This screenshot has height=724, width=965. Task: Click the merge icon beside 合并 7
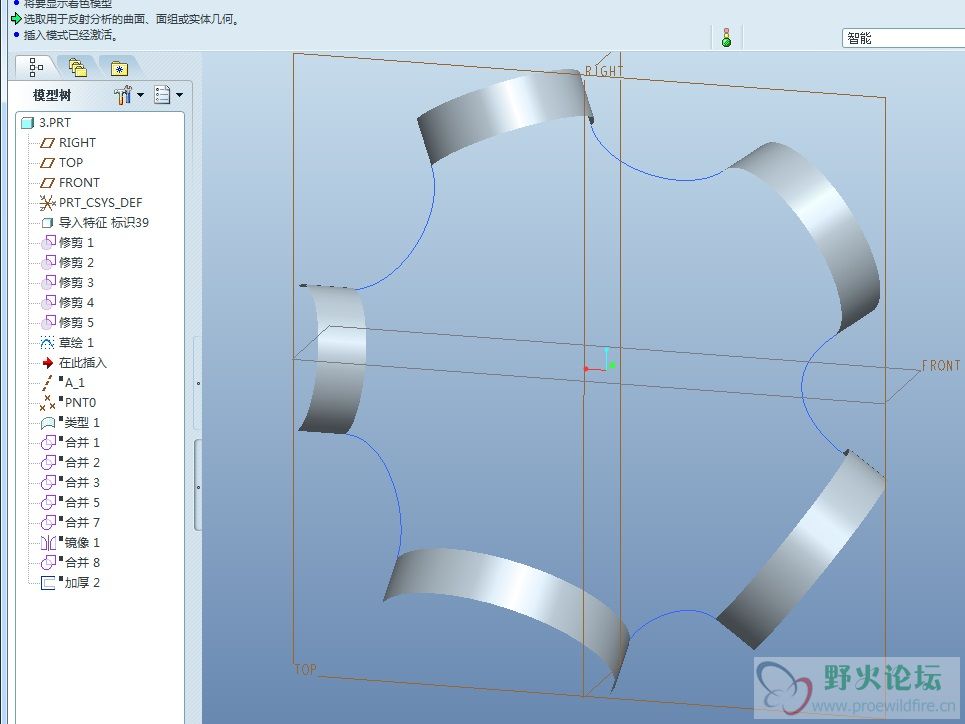(x=48, y=523)
